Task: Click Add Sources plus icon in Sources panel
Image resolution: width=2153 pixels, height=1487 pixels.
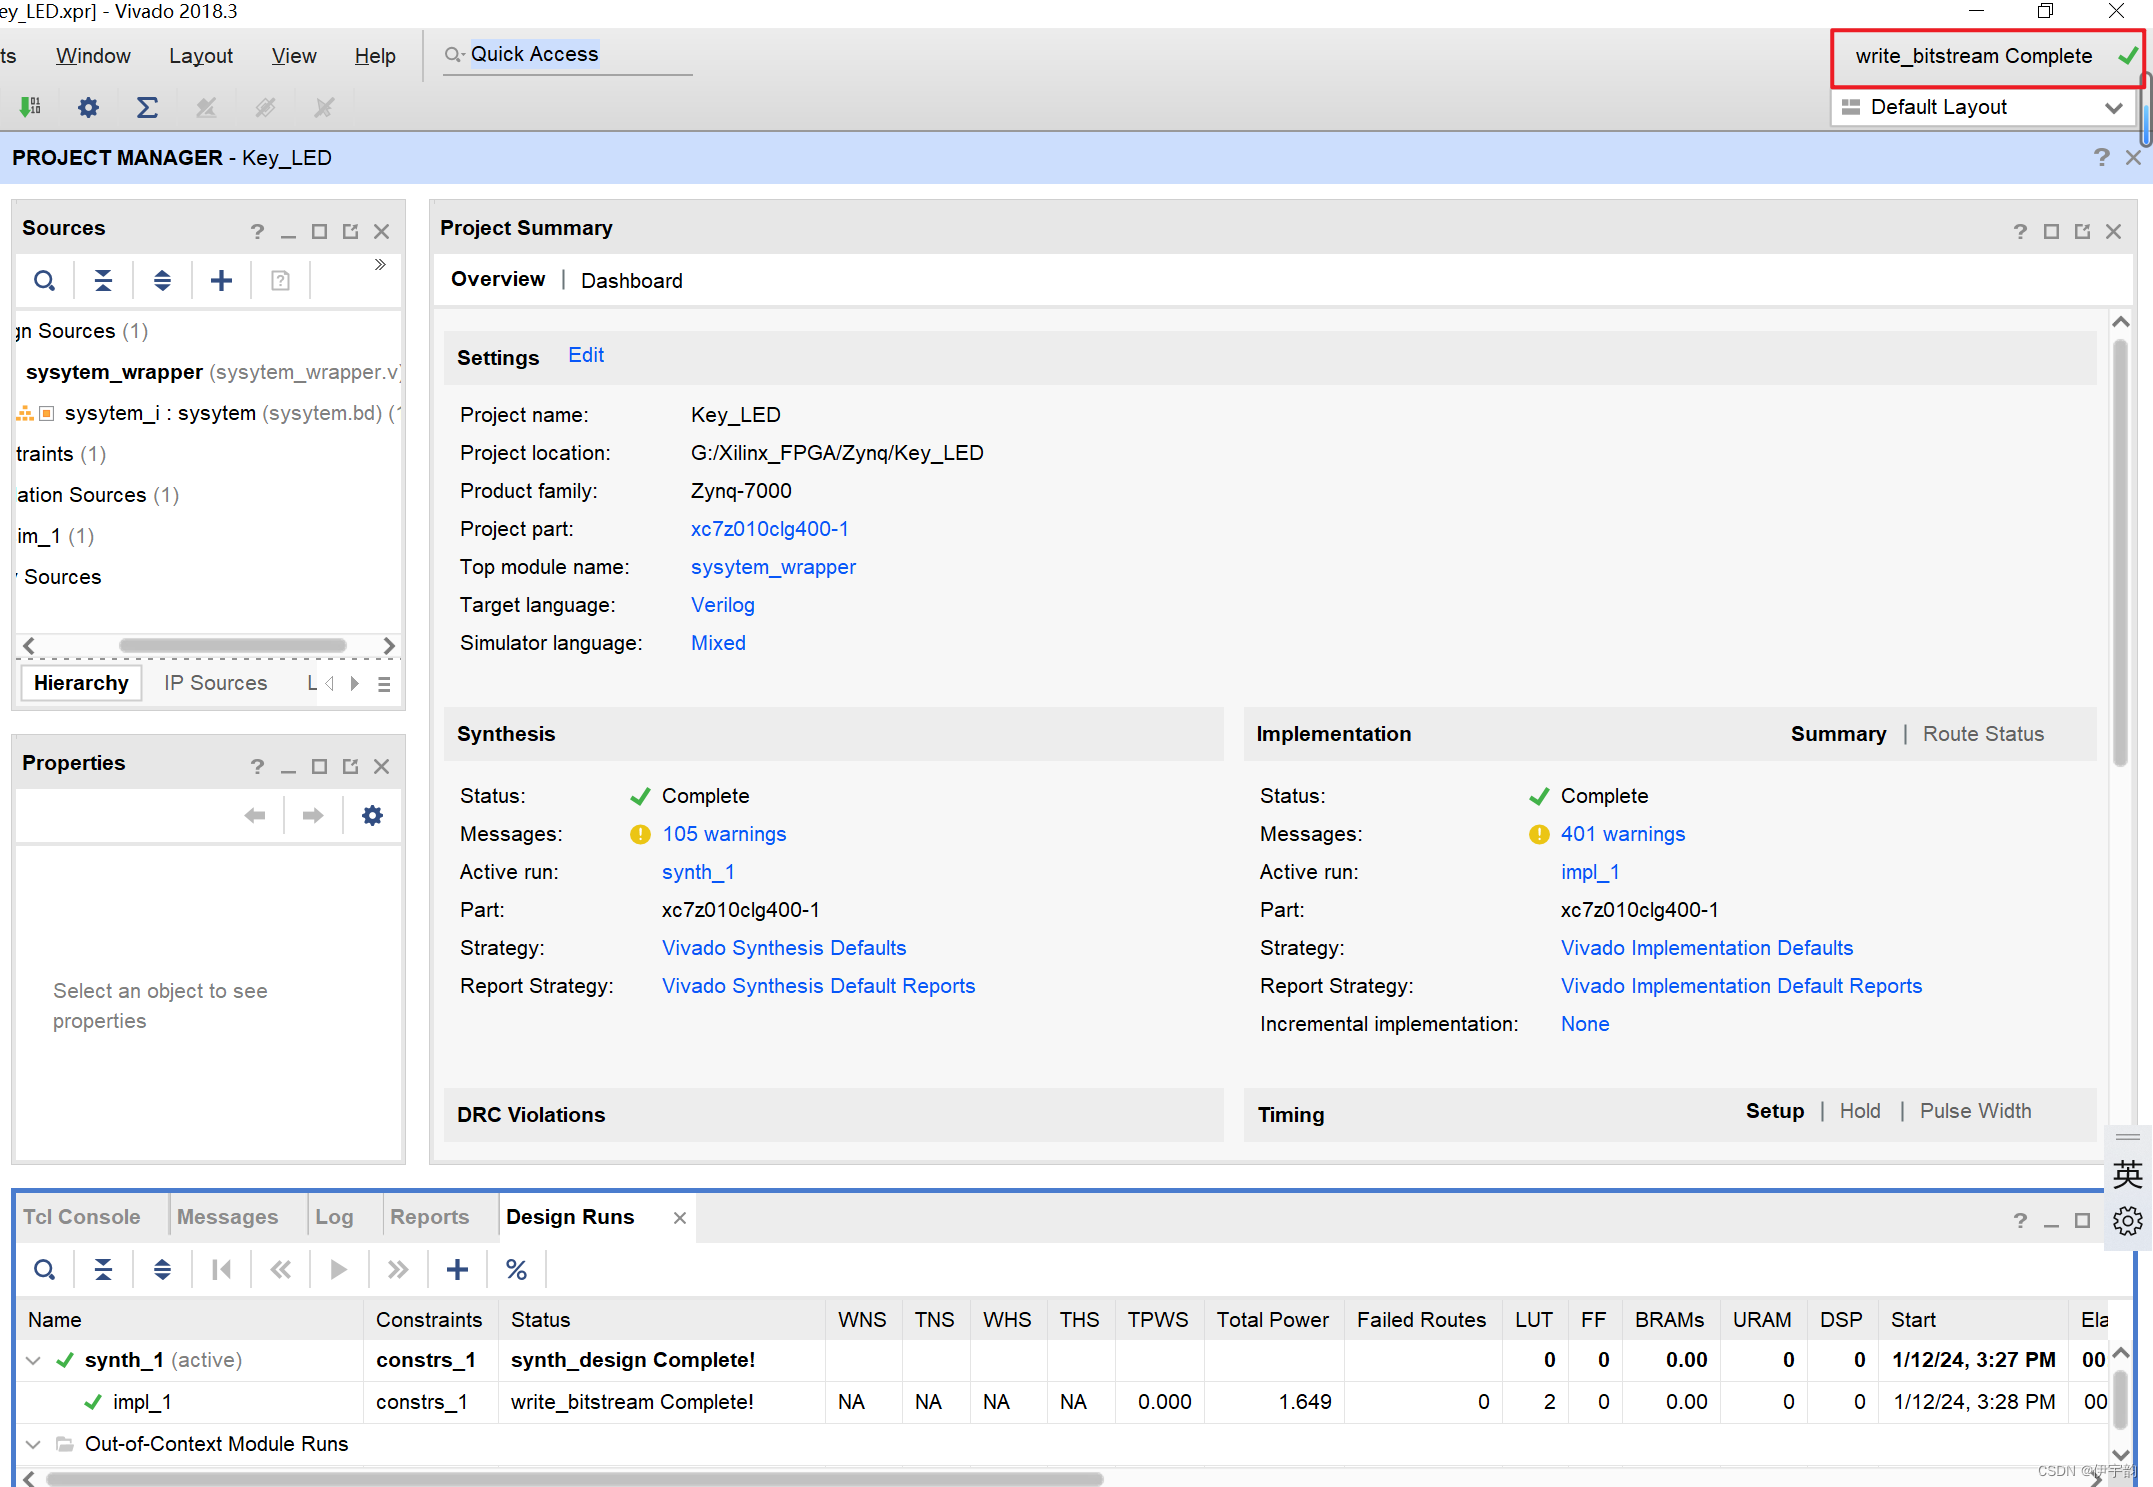Action: [221, 281]
